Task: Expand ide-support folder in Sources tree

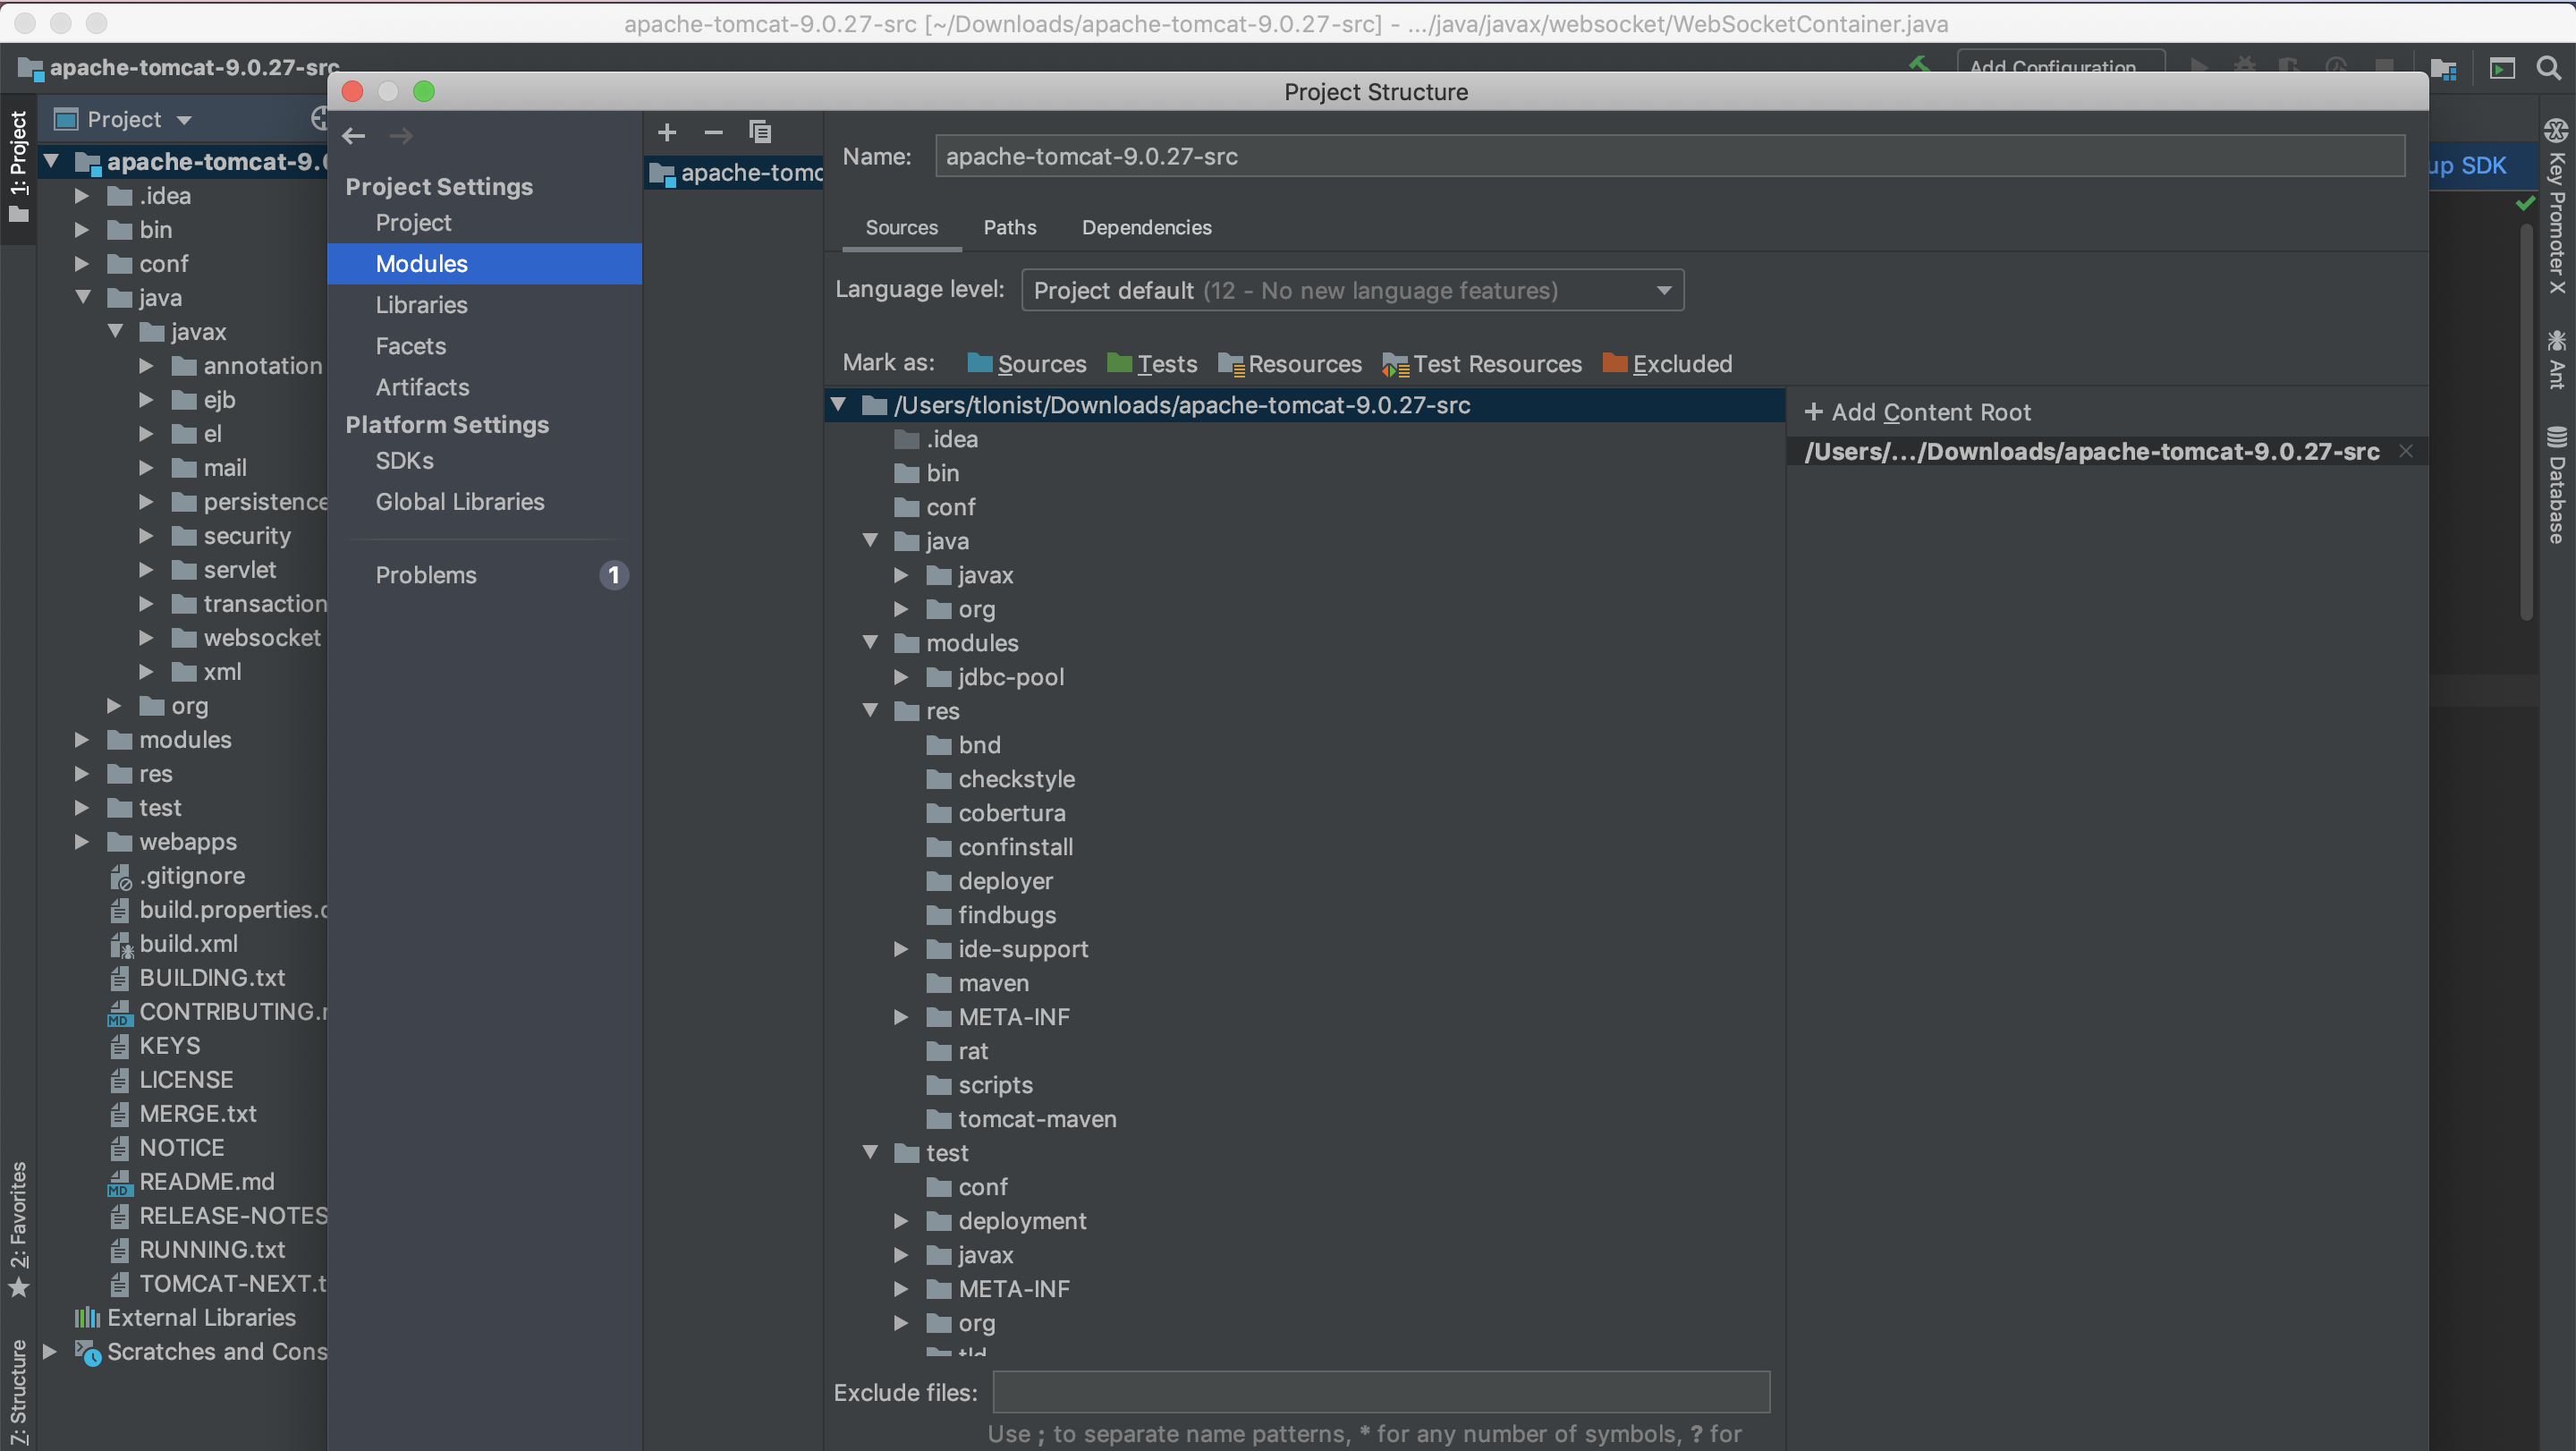Action: click(x=902, y=949)
